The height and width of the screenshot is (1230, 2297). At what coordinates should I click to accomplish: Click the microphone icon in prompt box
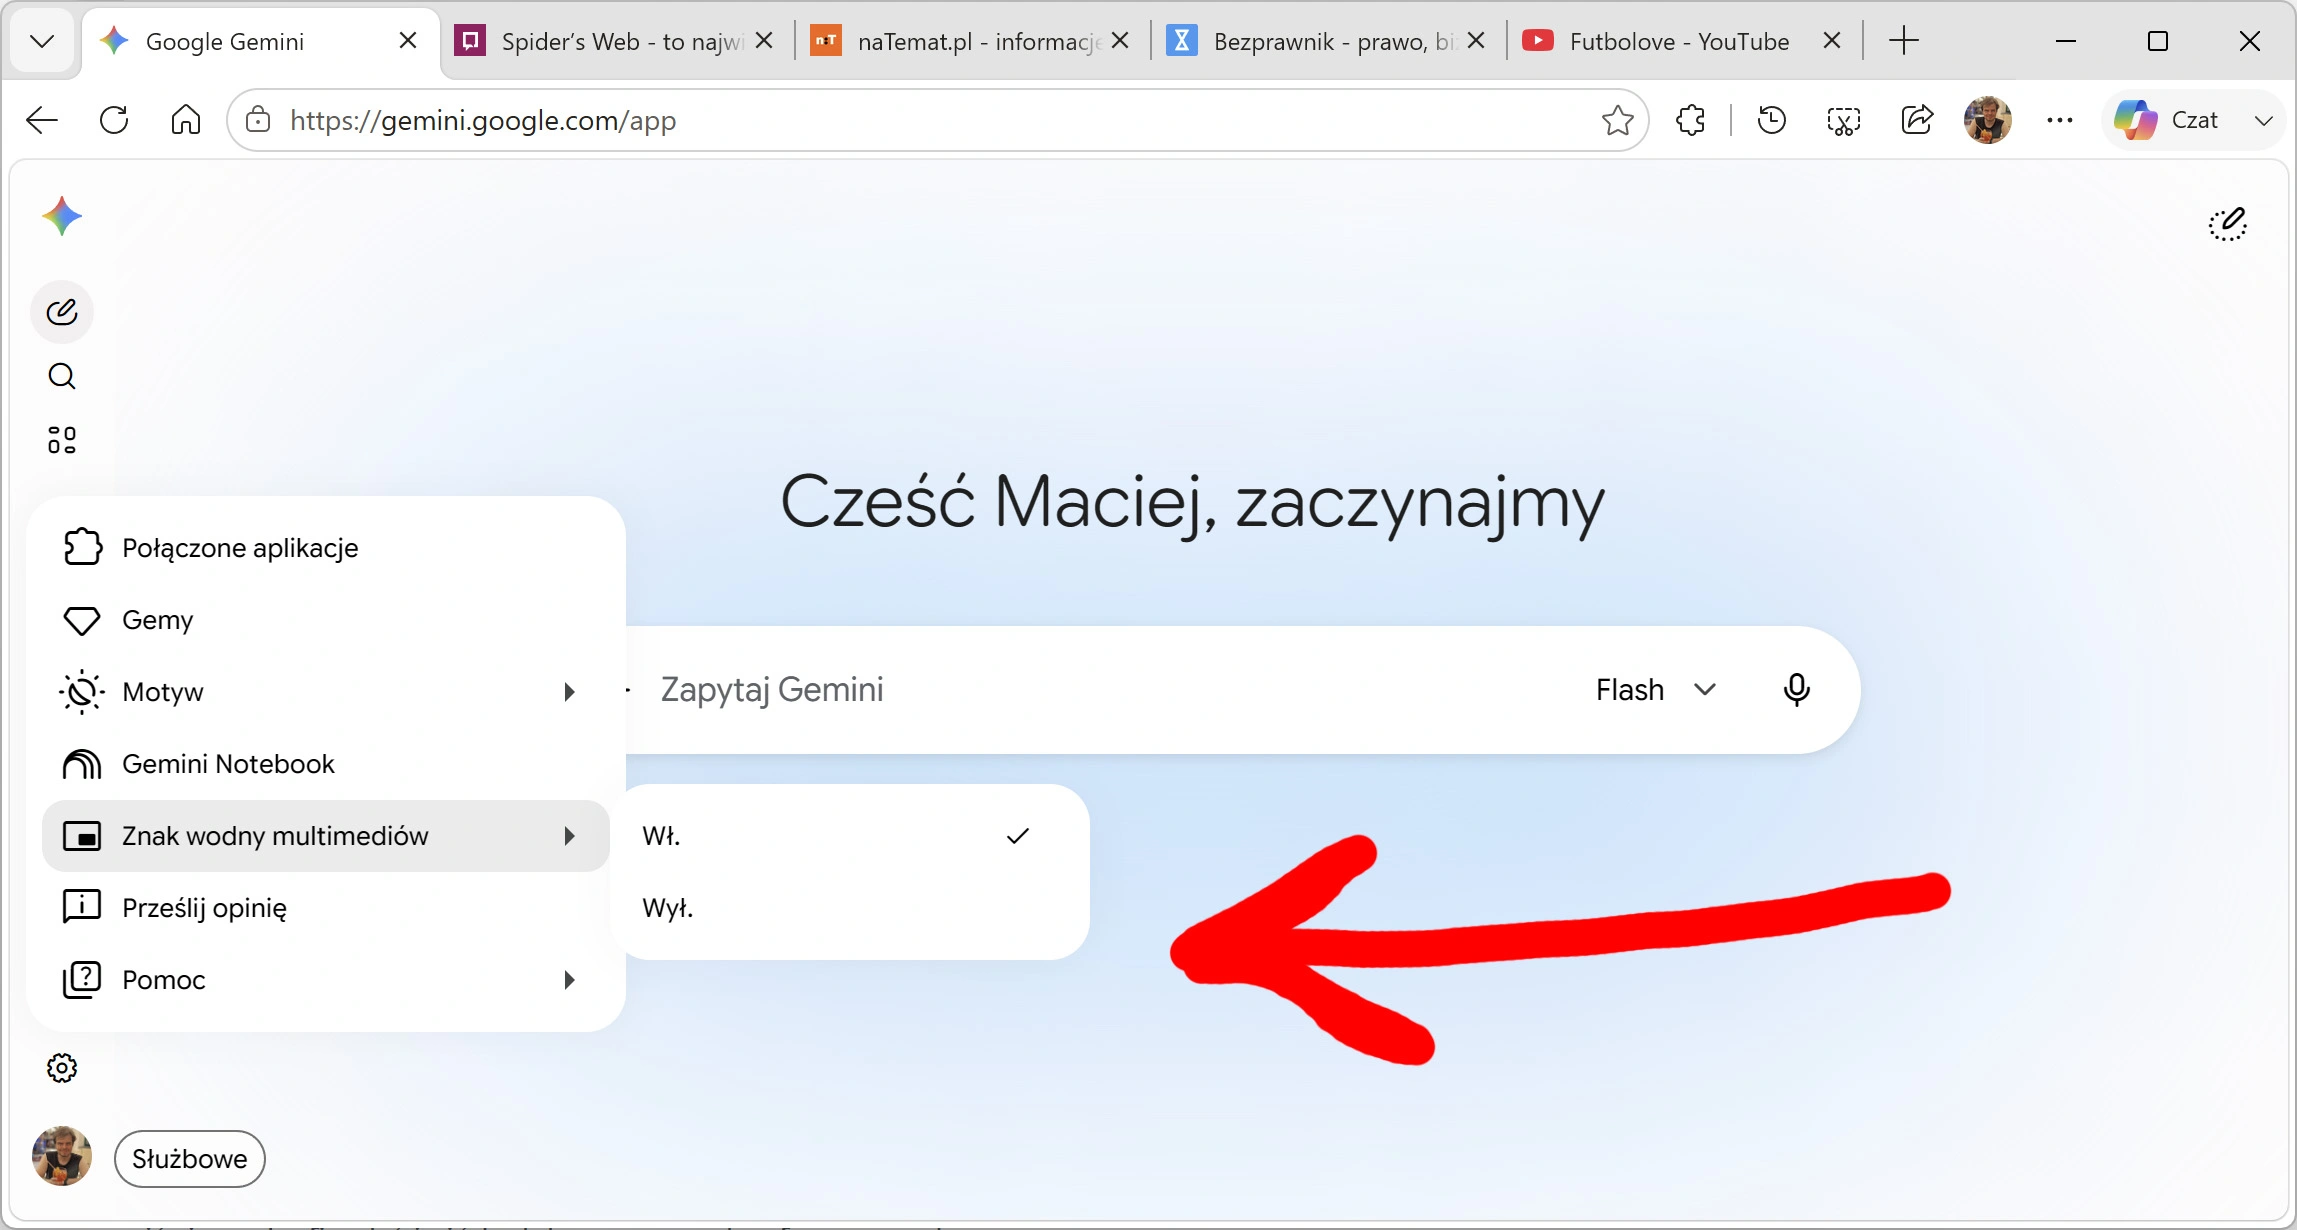(x=1796, y=690)
